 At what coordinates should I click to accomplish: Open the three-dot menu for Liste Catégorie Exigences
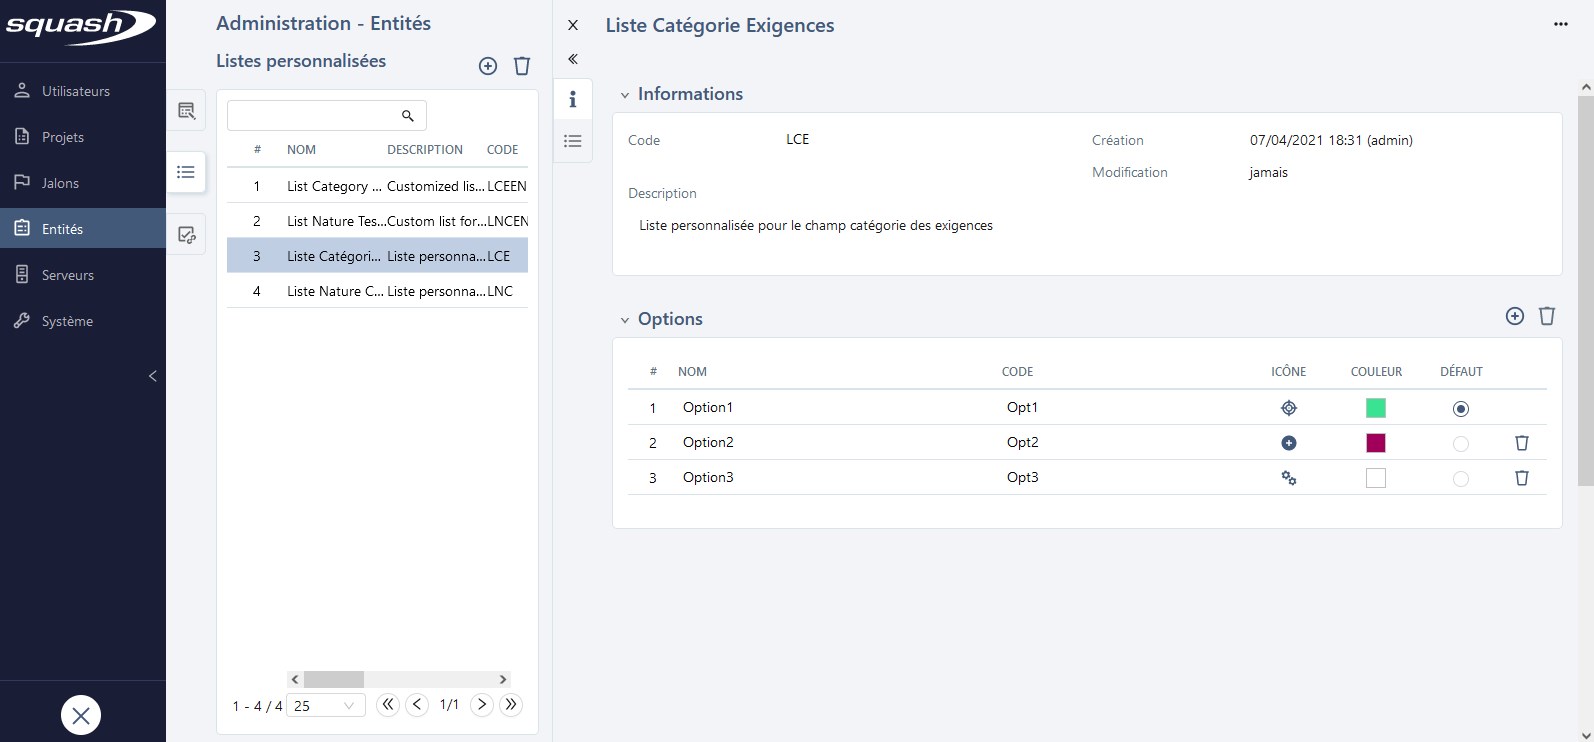point(1561,24)
